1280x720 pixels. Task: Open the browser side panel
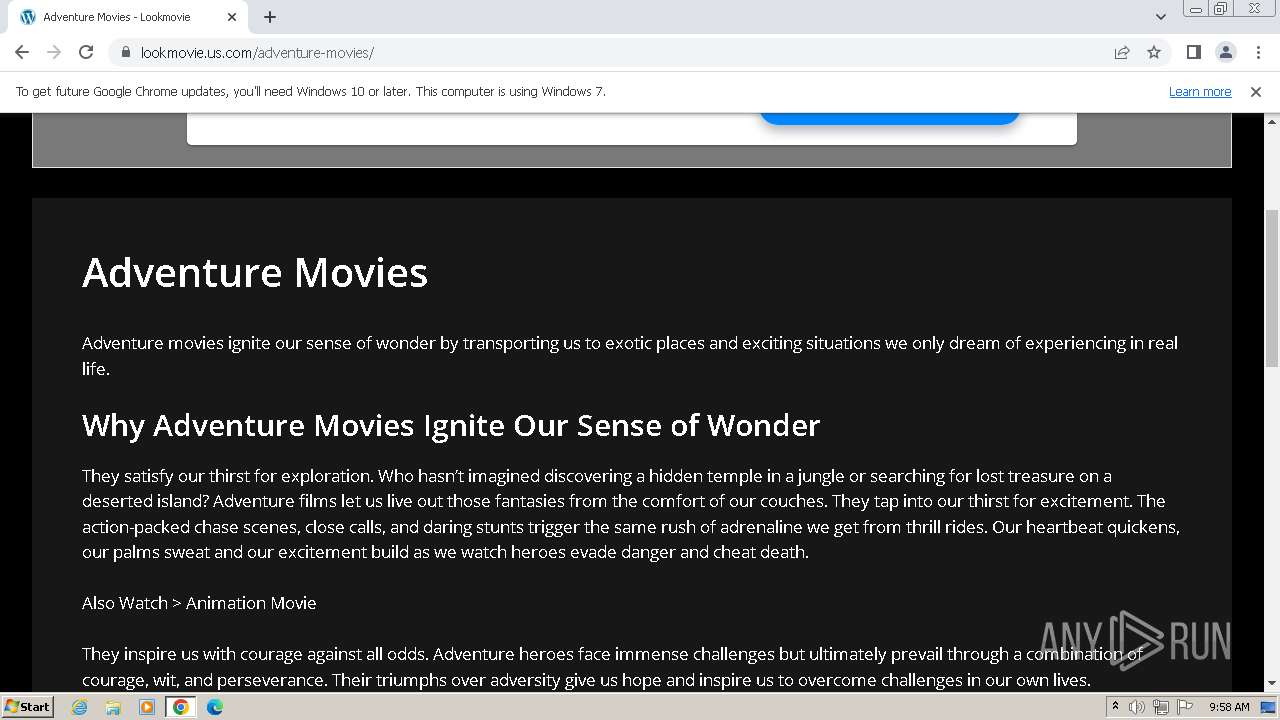[1193, 52]
